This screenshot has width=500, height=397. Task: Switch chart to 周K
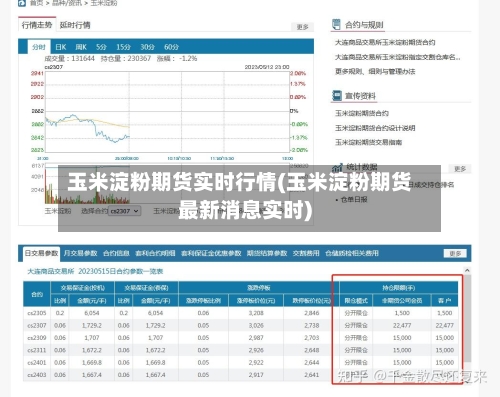81,47
